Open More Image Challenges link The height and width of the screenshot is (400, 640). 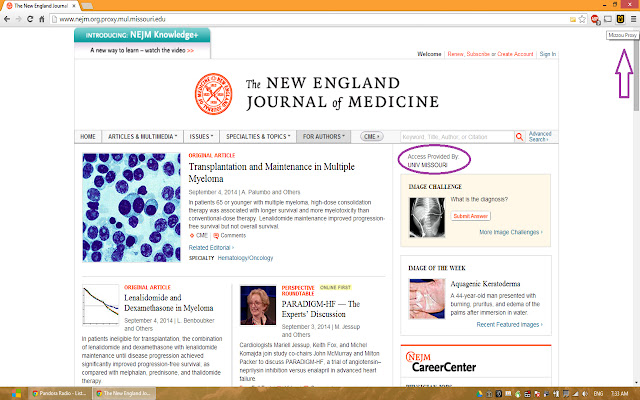(x=511, y=232)
